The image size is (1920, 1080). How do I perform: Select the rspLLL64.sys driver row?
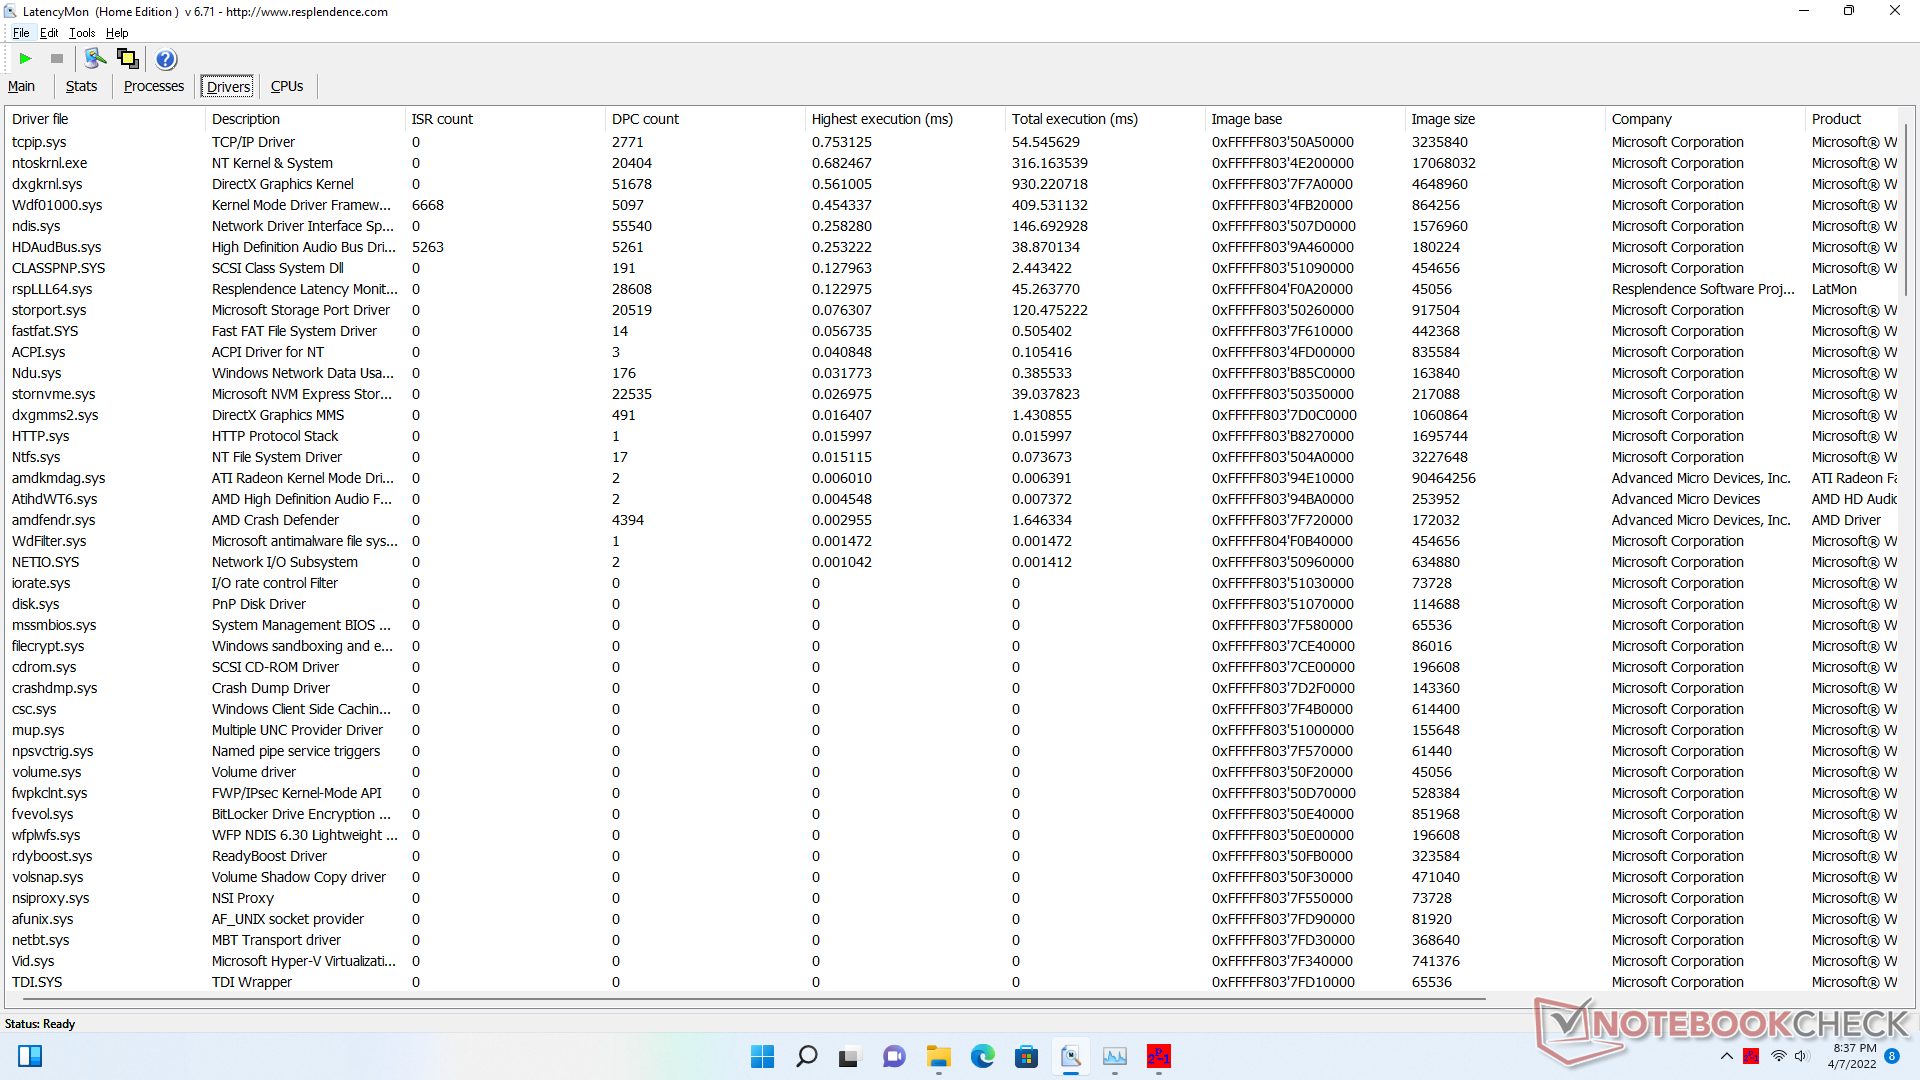pos(952,289)
